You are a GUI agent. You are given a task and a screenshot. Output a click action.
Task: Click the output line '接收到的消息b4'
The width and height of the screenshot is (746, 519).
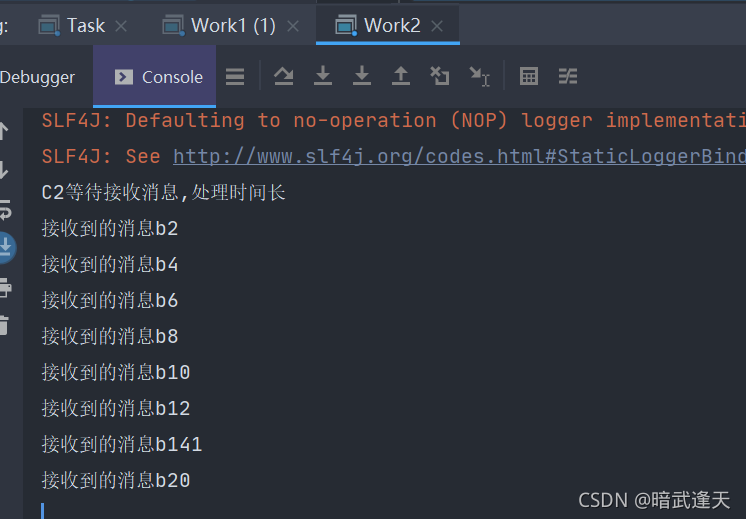coord(110,264)
